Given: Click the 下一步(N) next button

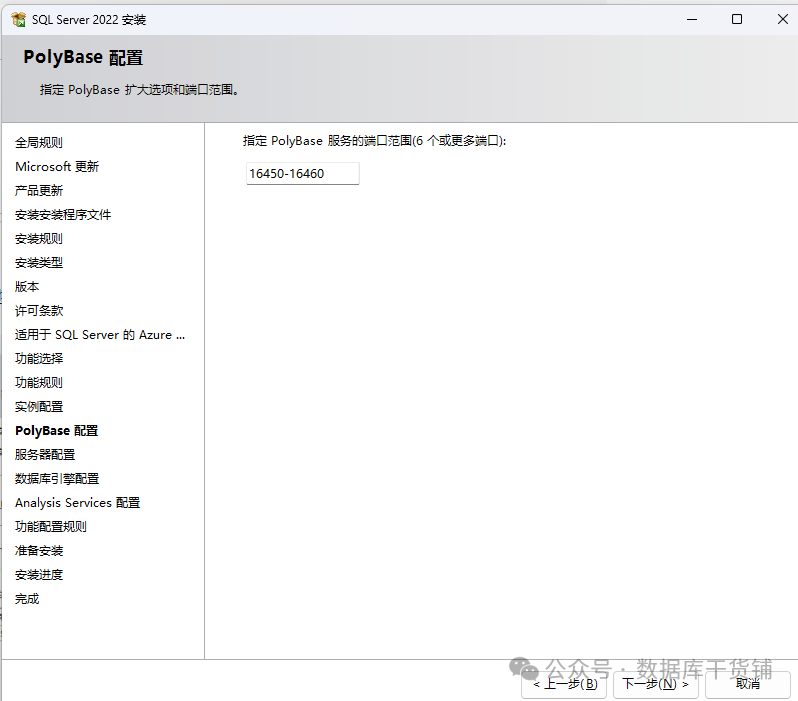Looking at the screenshot, I should [x=656, y=684].
